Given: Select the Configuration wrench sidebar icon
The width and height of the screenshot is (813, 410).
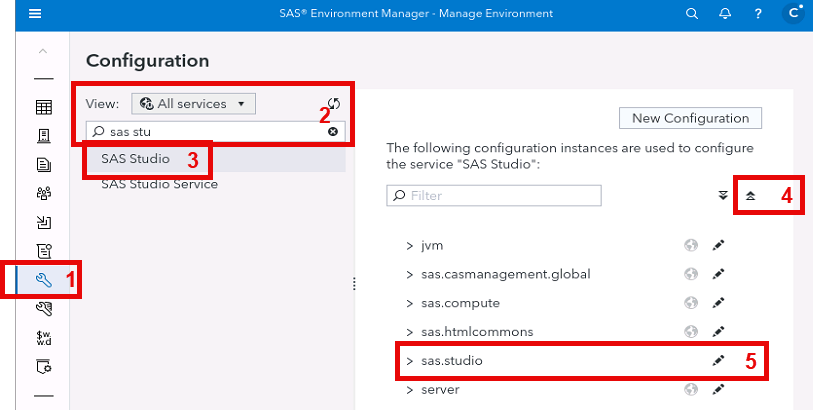Looking at the screenshot, I should (x=43, y=280).
